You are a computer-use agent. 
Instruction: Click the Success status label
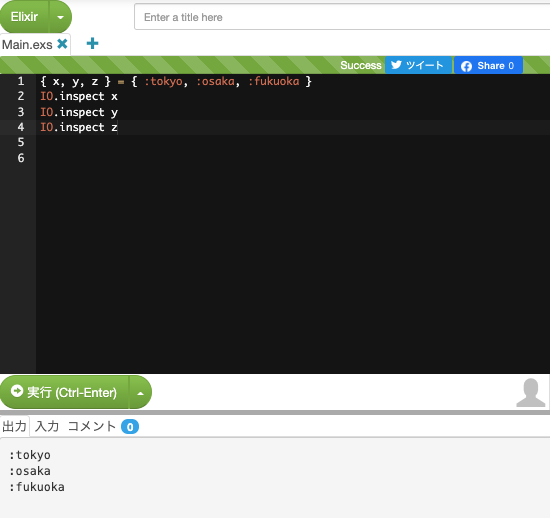click(x=361, y=65)
